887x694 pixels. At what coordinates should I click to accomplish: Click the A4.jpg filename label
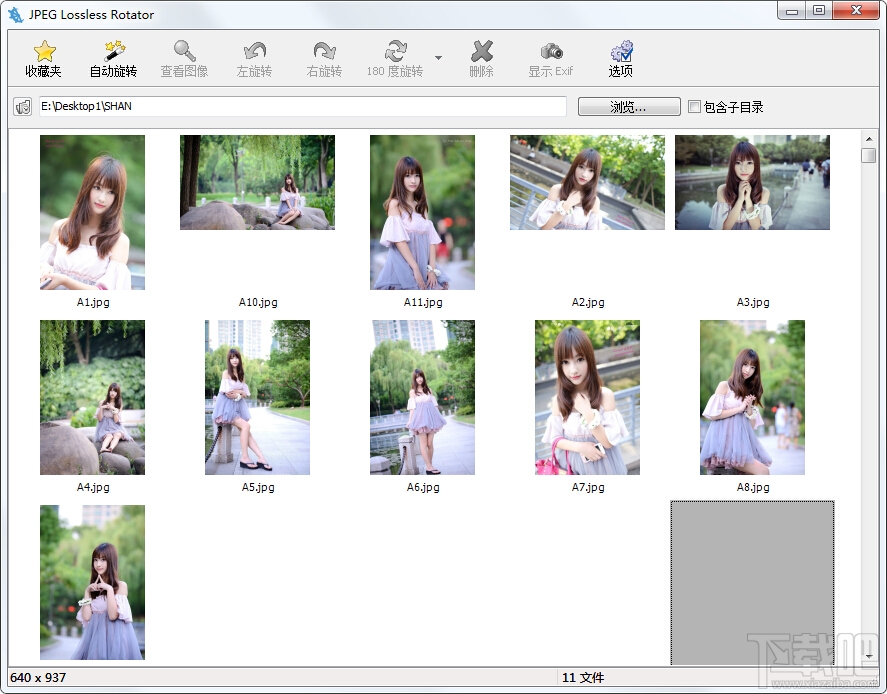coord(93,487)
